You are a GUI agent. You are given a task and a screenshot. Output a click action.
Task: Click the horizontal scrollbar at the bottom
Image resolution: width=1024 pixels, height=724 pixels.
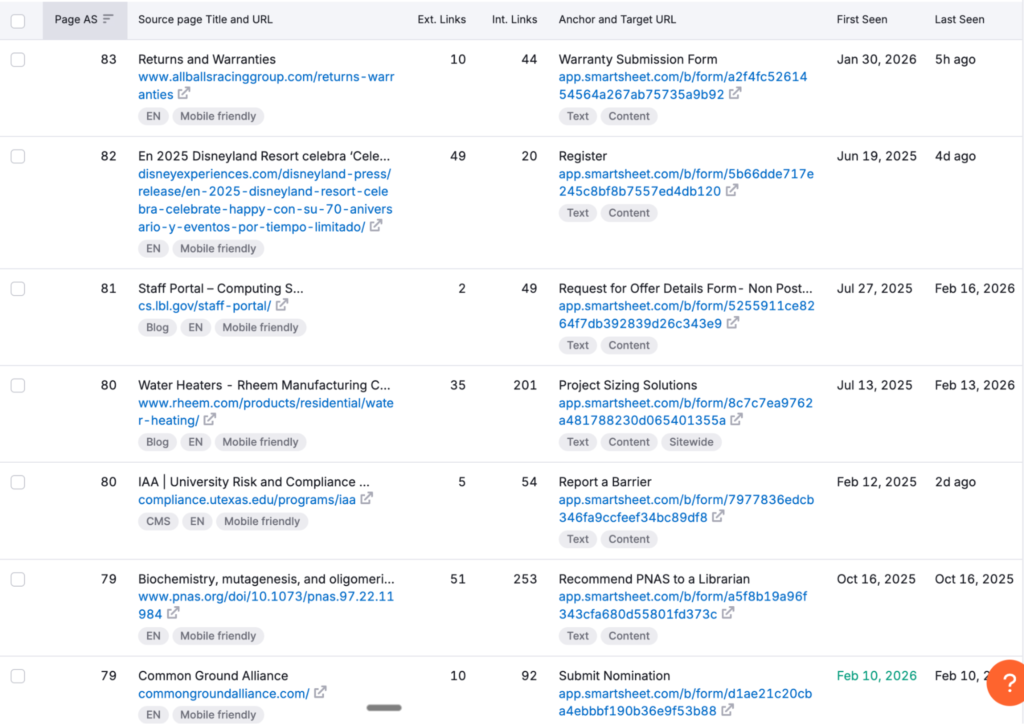coord(383,707)
